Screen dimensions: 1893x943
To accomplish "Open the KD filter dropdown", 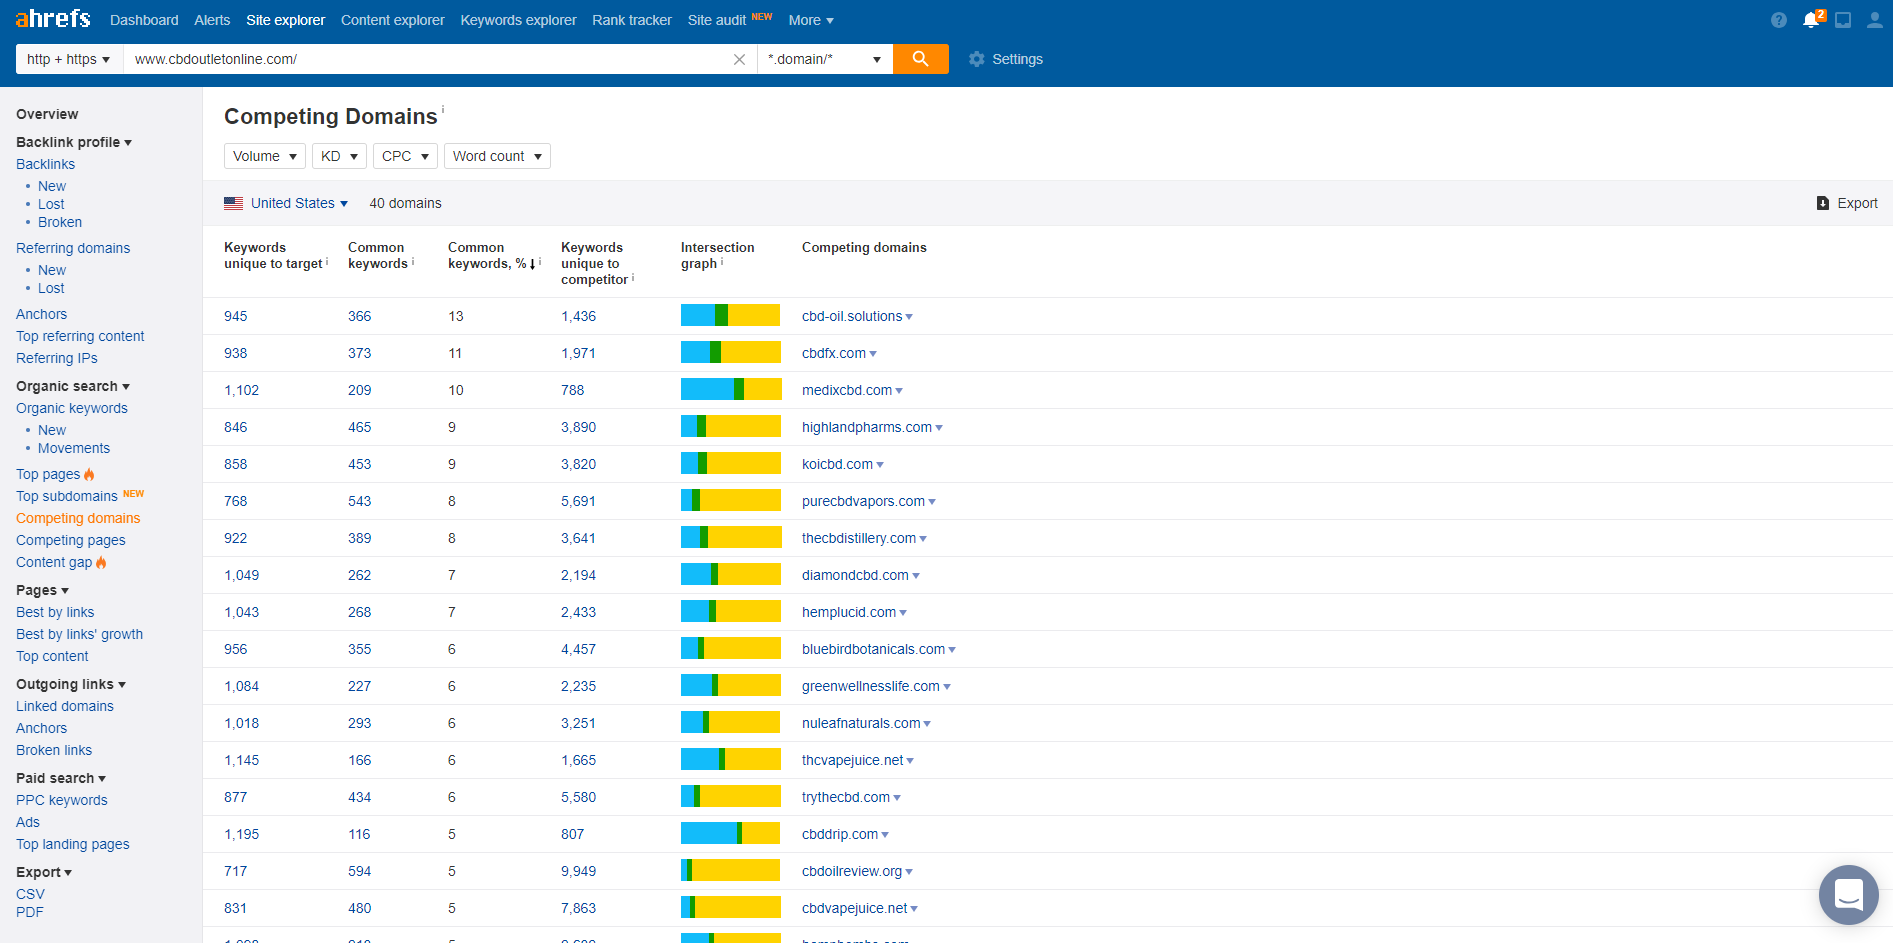I will pyautogui.click(x=339, y=156).
